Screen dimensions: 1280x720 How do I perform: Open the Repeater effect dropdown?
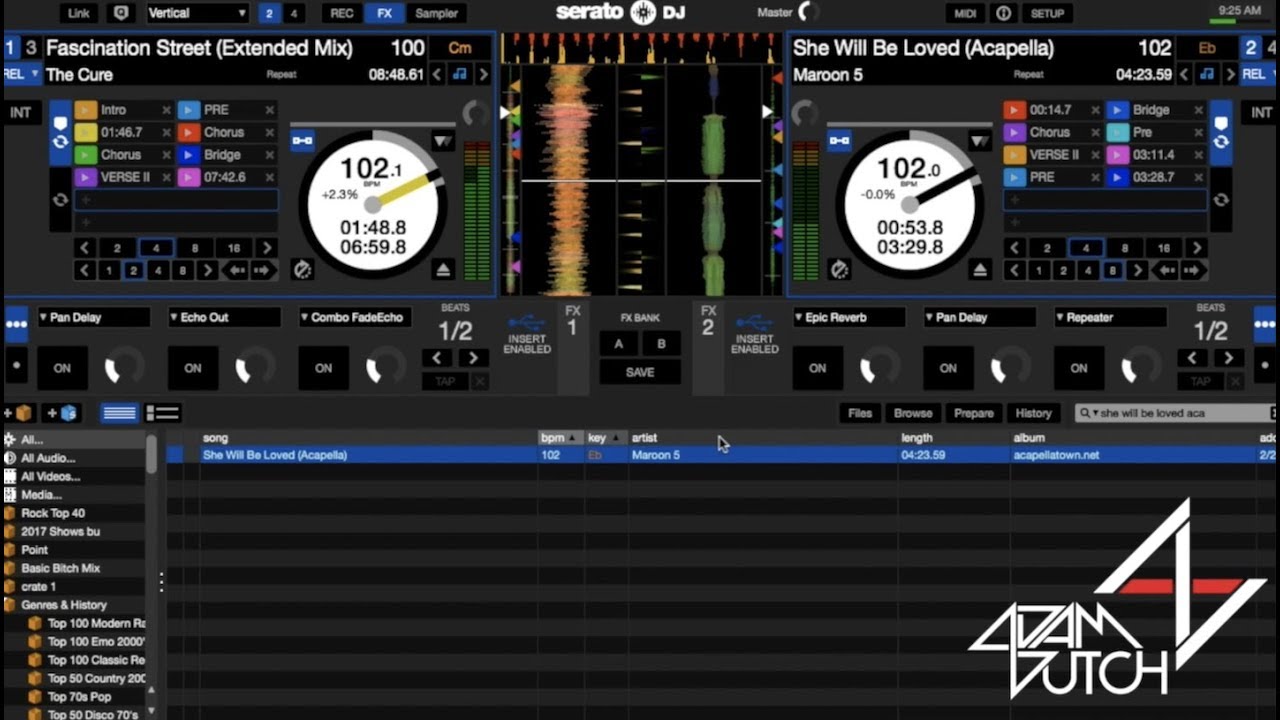click(x=1111, y=317)
